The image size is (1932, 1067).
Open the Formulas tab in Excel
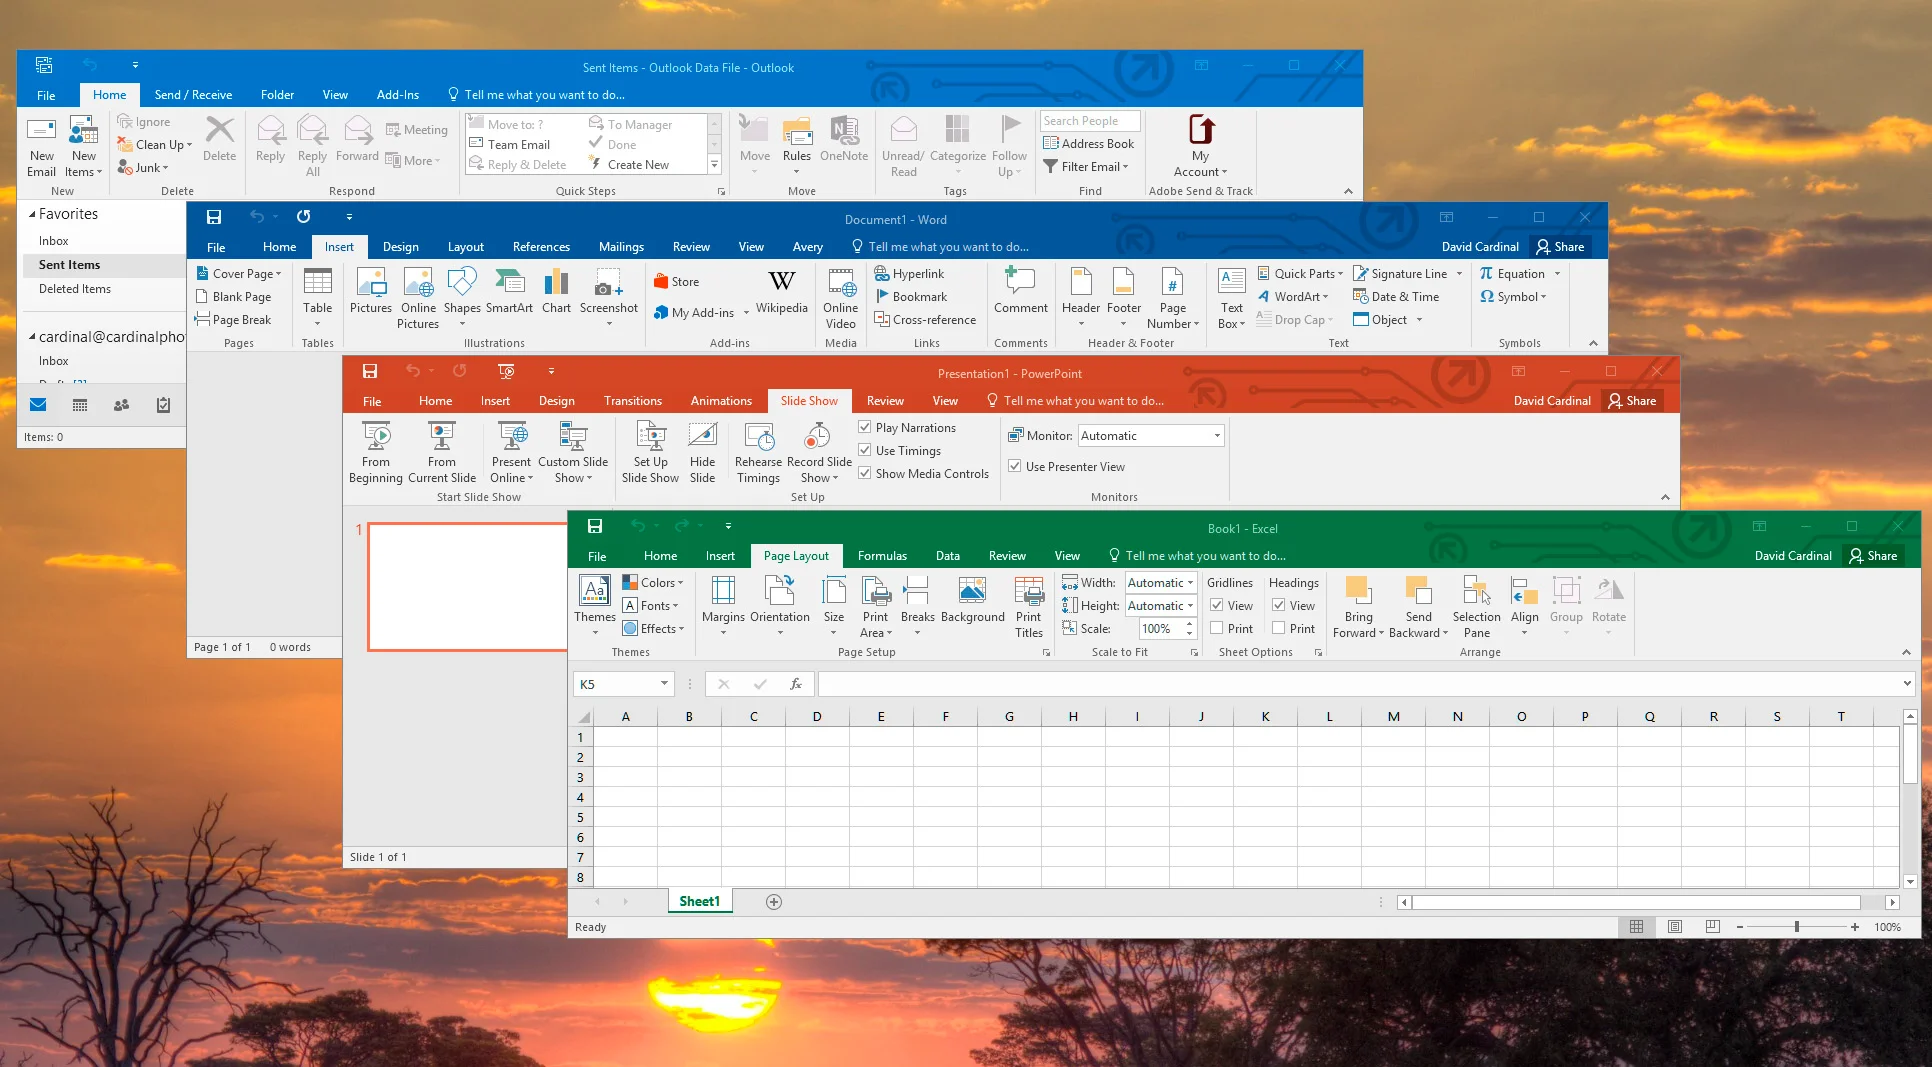(881, 555)
